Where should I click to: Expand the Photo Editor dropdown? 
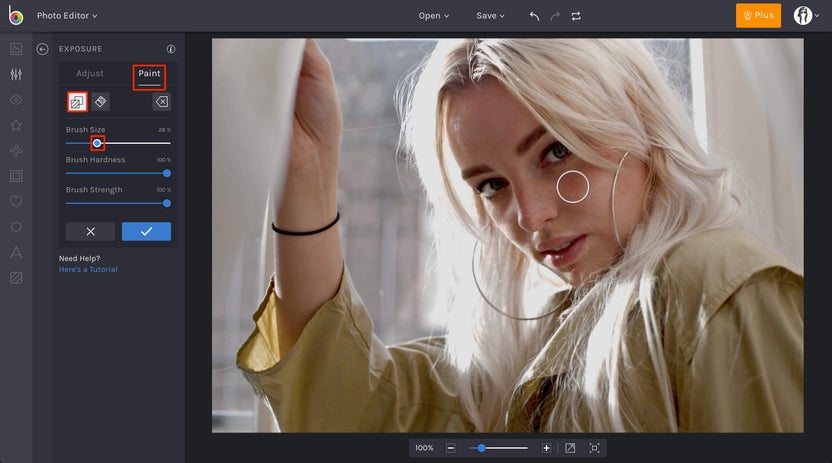[67, 16]
